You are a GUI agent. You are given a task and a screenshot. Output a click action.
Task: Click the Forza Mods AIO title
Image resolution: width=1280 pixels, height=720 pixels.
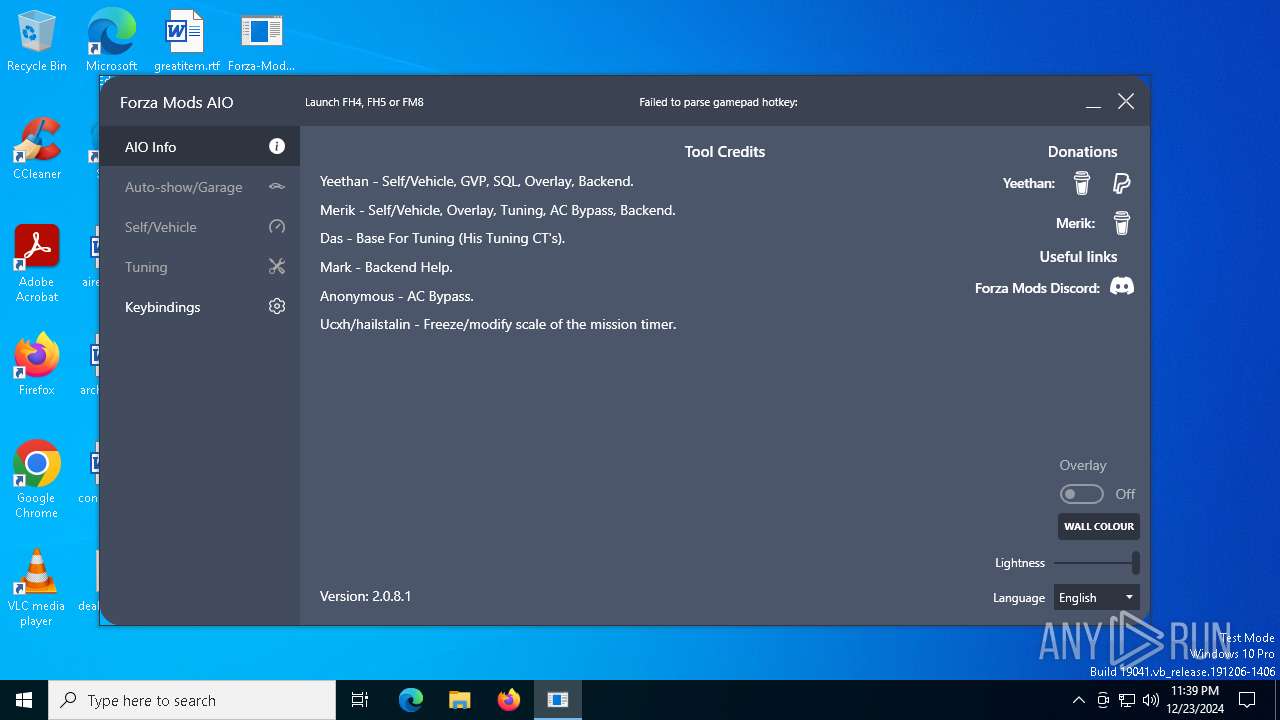(x=177, y=102)
